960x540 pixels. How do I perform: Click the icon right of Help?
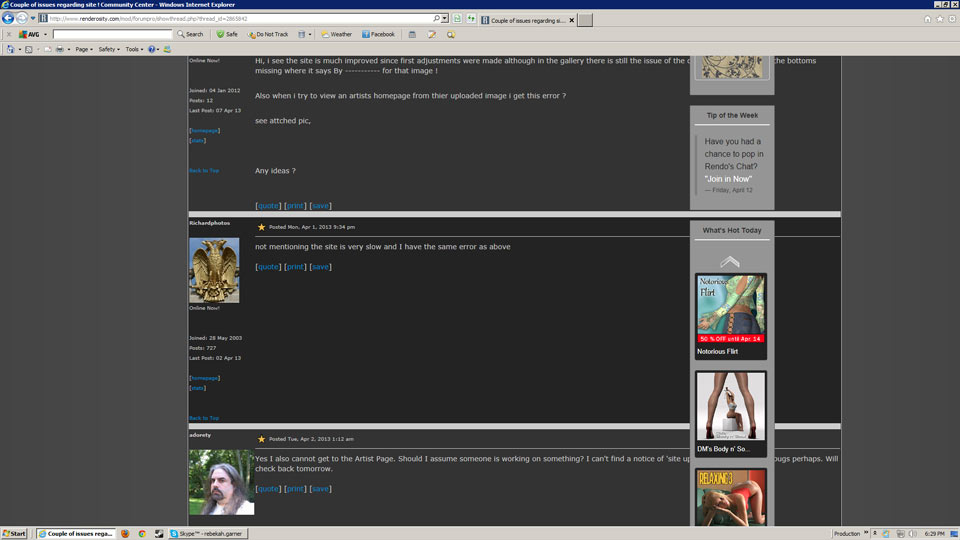167,49
